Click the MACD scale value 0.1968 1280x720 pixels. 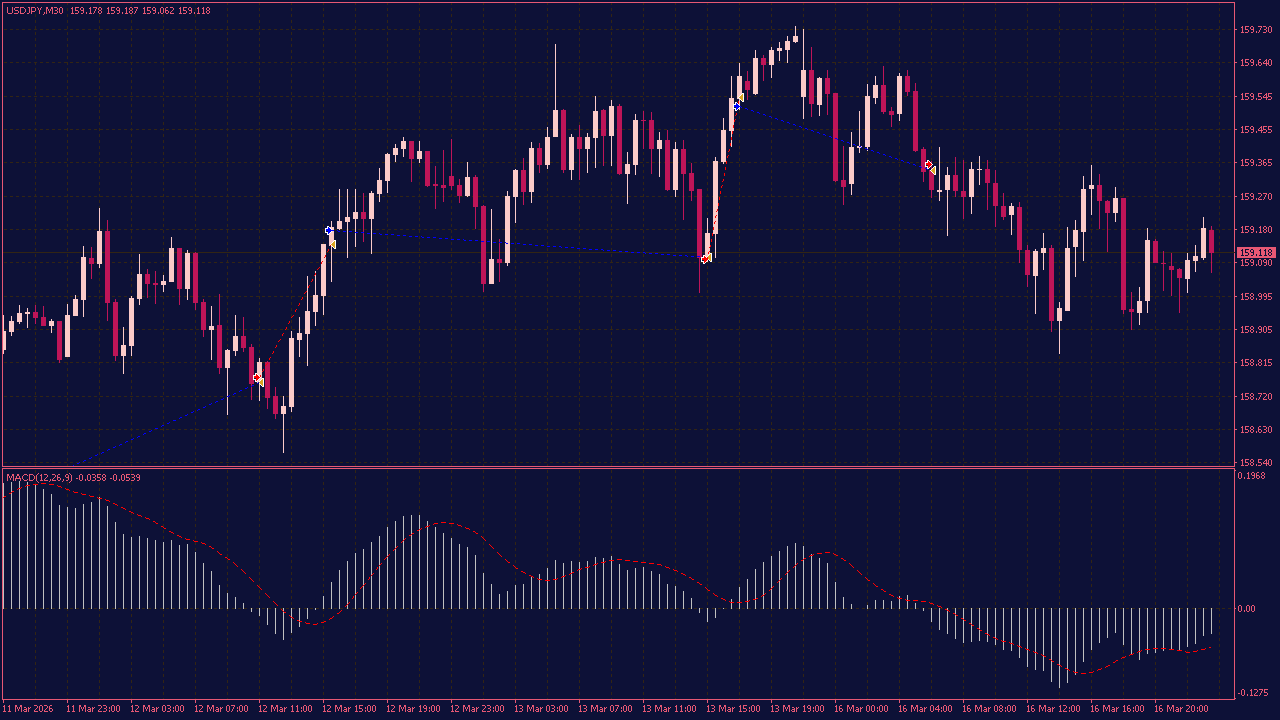pyautogui.click(x=1252, y=476)
